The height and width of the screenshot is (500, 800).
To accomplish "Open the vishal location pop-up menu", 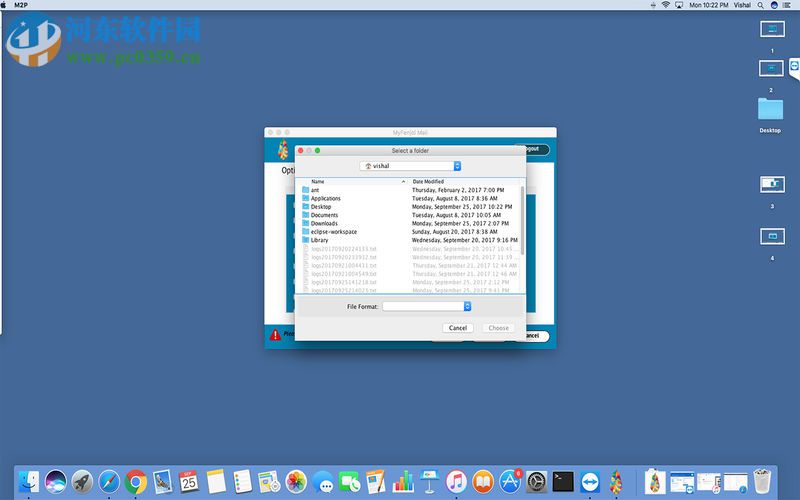I will pyautogui.click(x=410, y=166).
